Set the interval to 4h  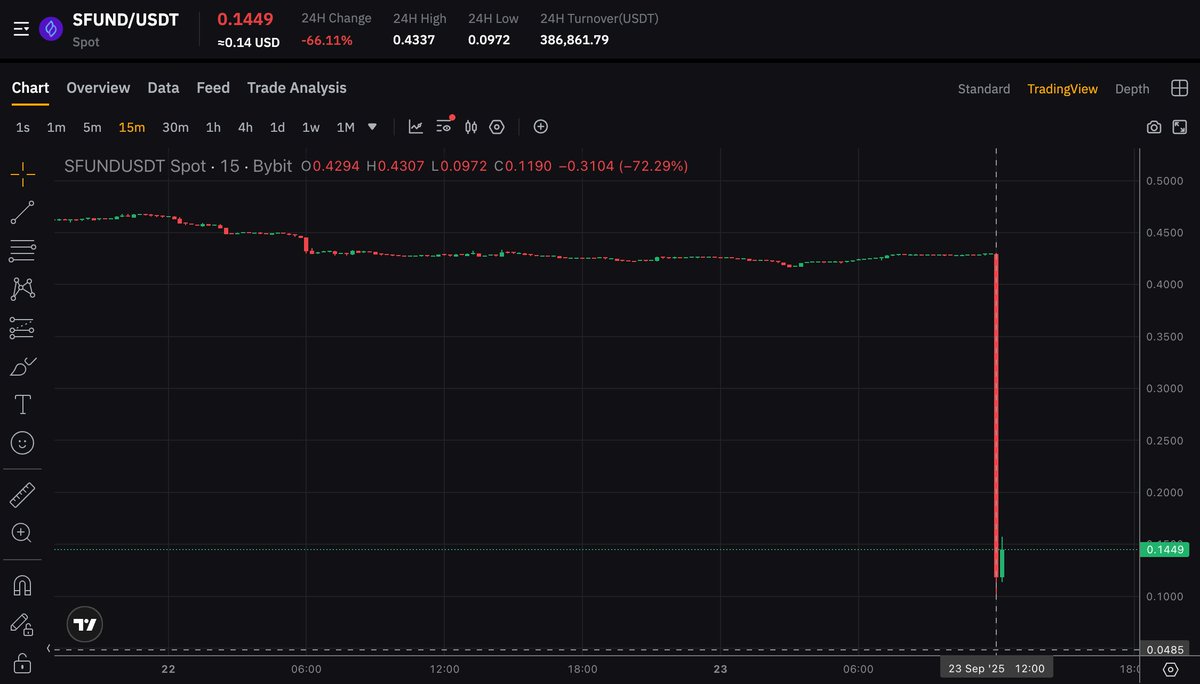(x=245, y=127)
